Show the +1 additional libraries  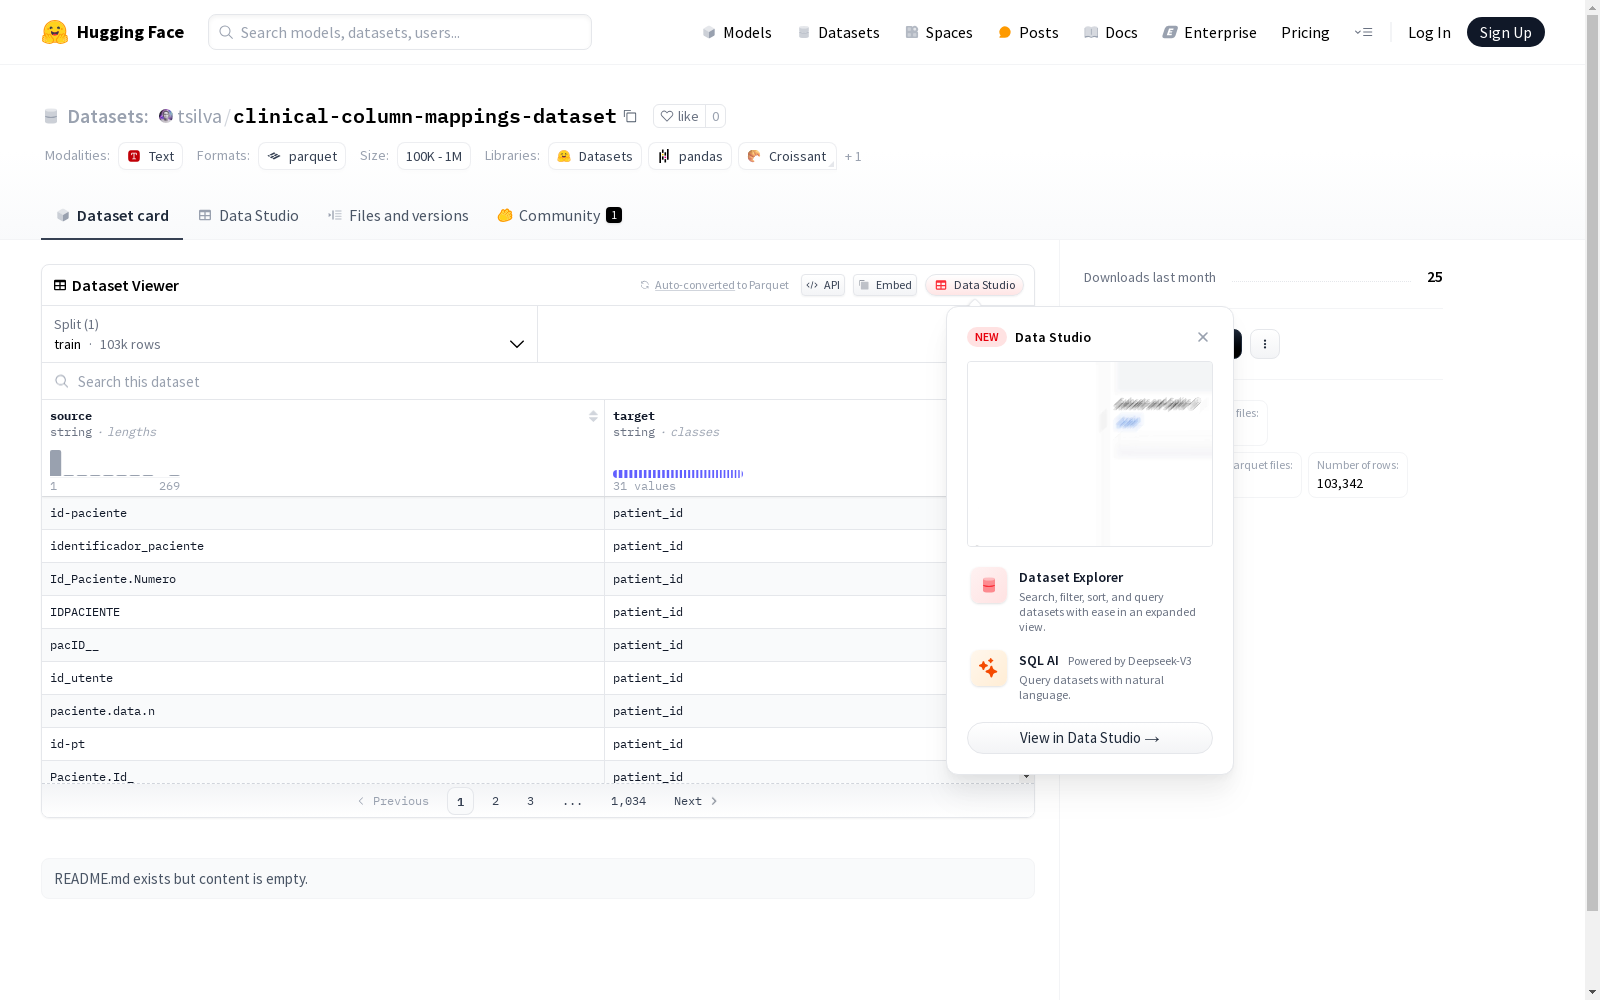point(853,156)
